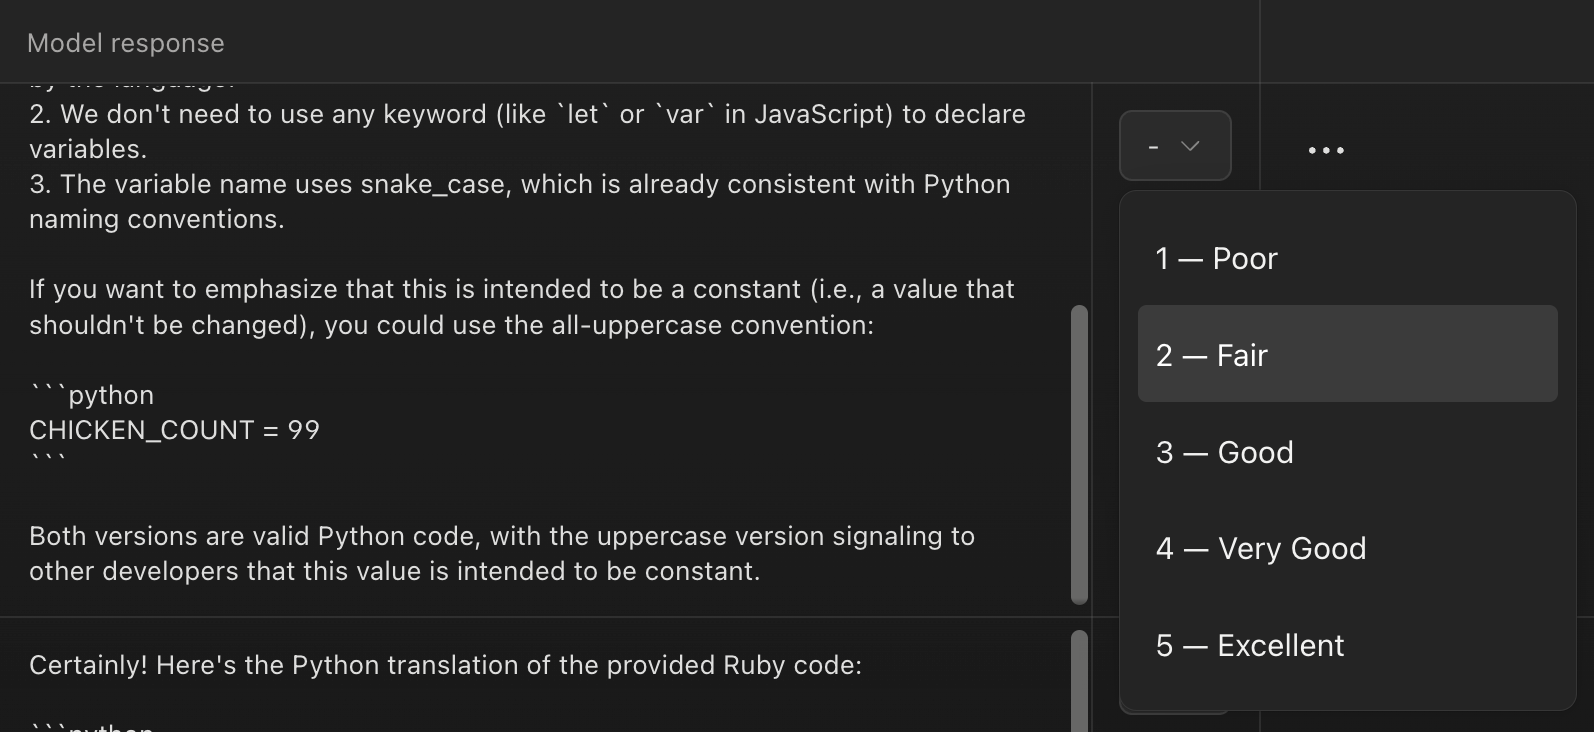This screenshot has height=732, width=1594.
Task: Click the dash placeholder in the rating box
Action: tap(1154, 146)
